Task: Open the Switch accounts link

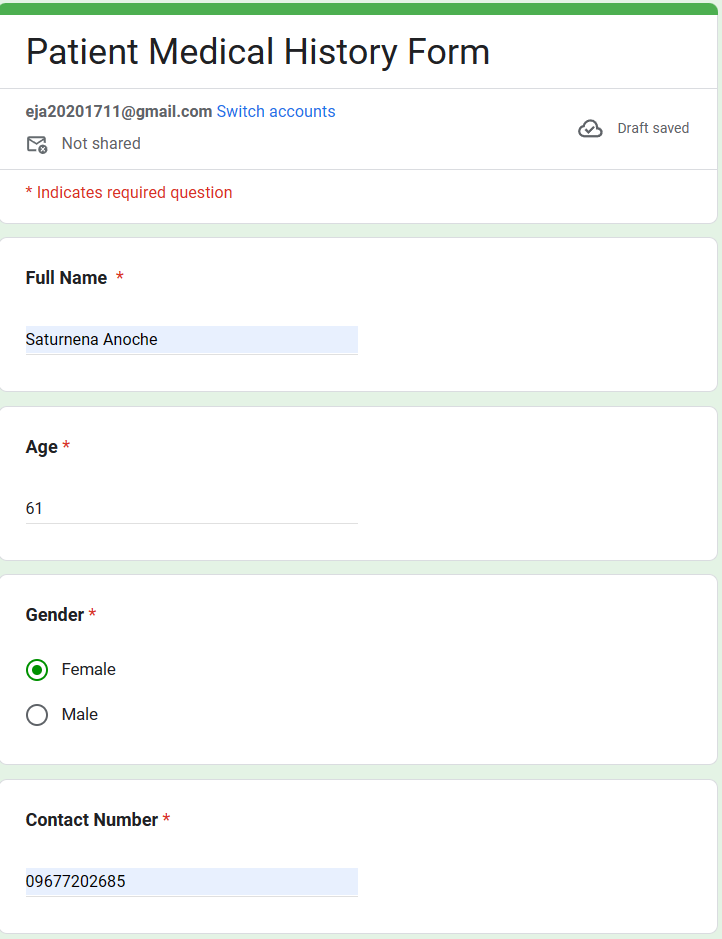Action: [276, 112]
